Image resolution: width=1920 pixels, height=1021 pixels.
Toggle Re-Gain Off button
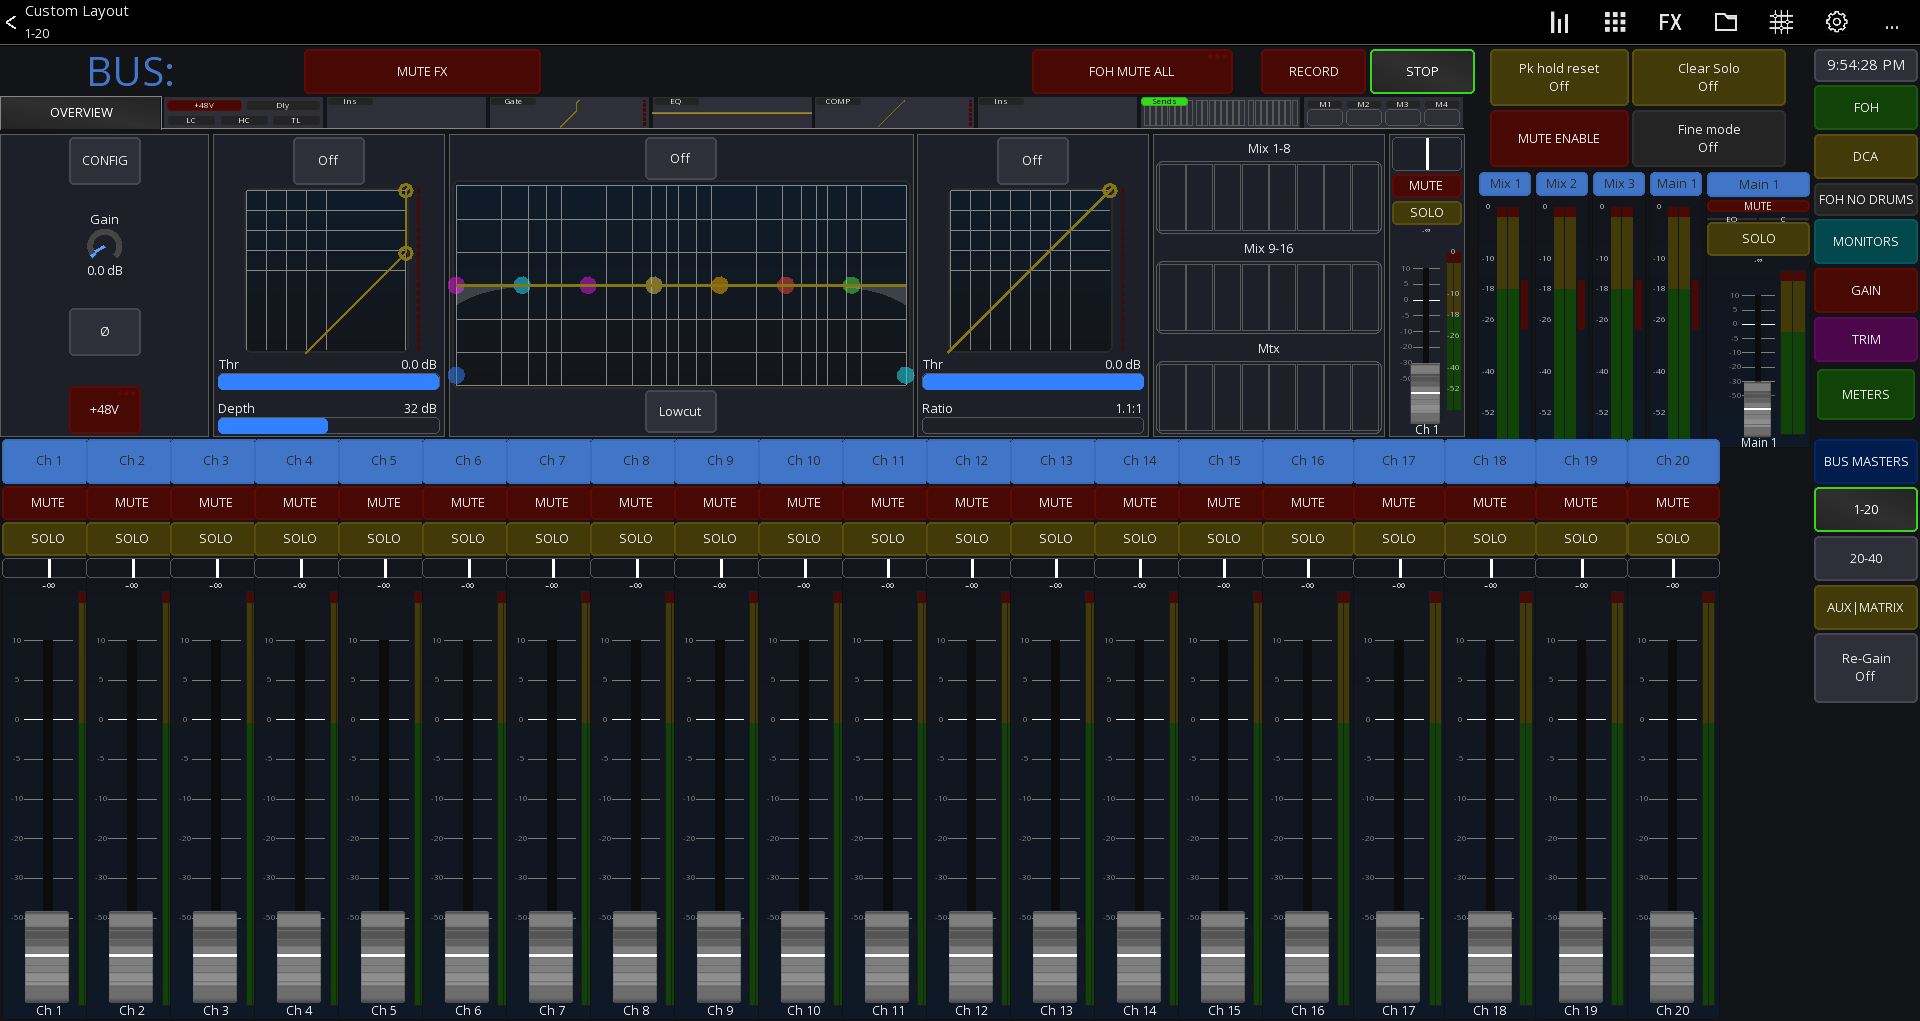click(x=1865, y=667)
